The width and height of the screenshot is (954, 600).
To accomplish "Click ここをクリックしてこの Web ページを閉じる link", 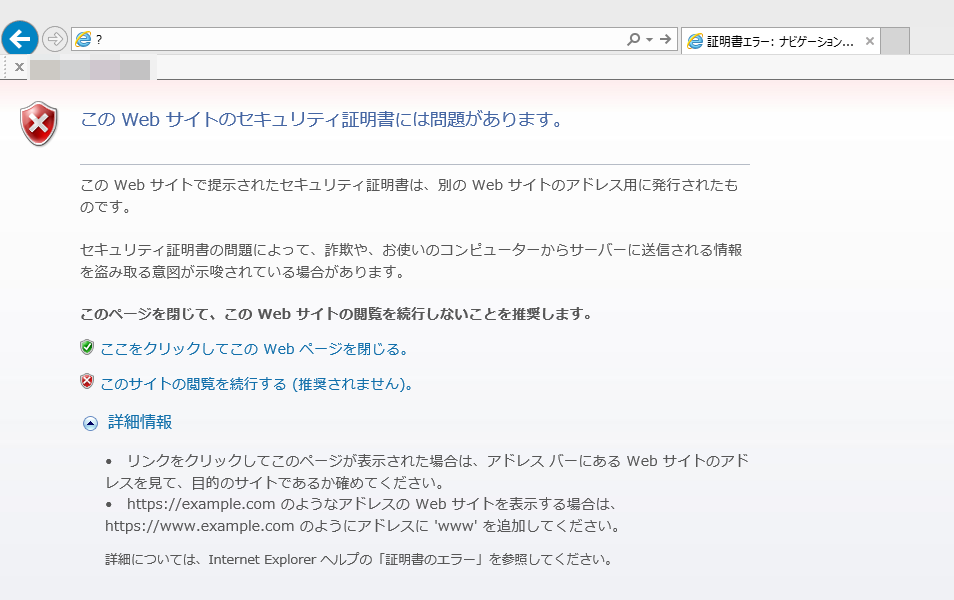I will (x=254, y=349).
